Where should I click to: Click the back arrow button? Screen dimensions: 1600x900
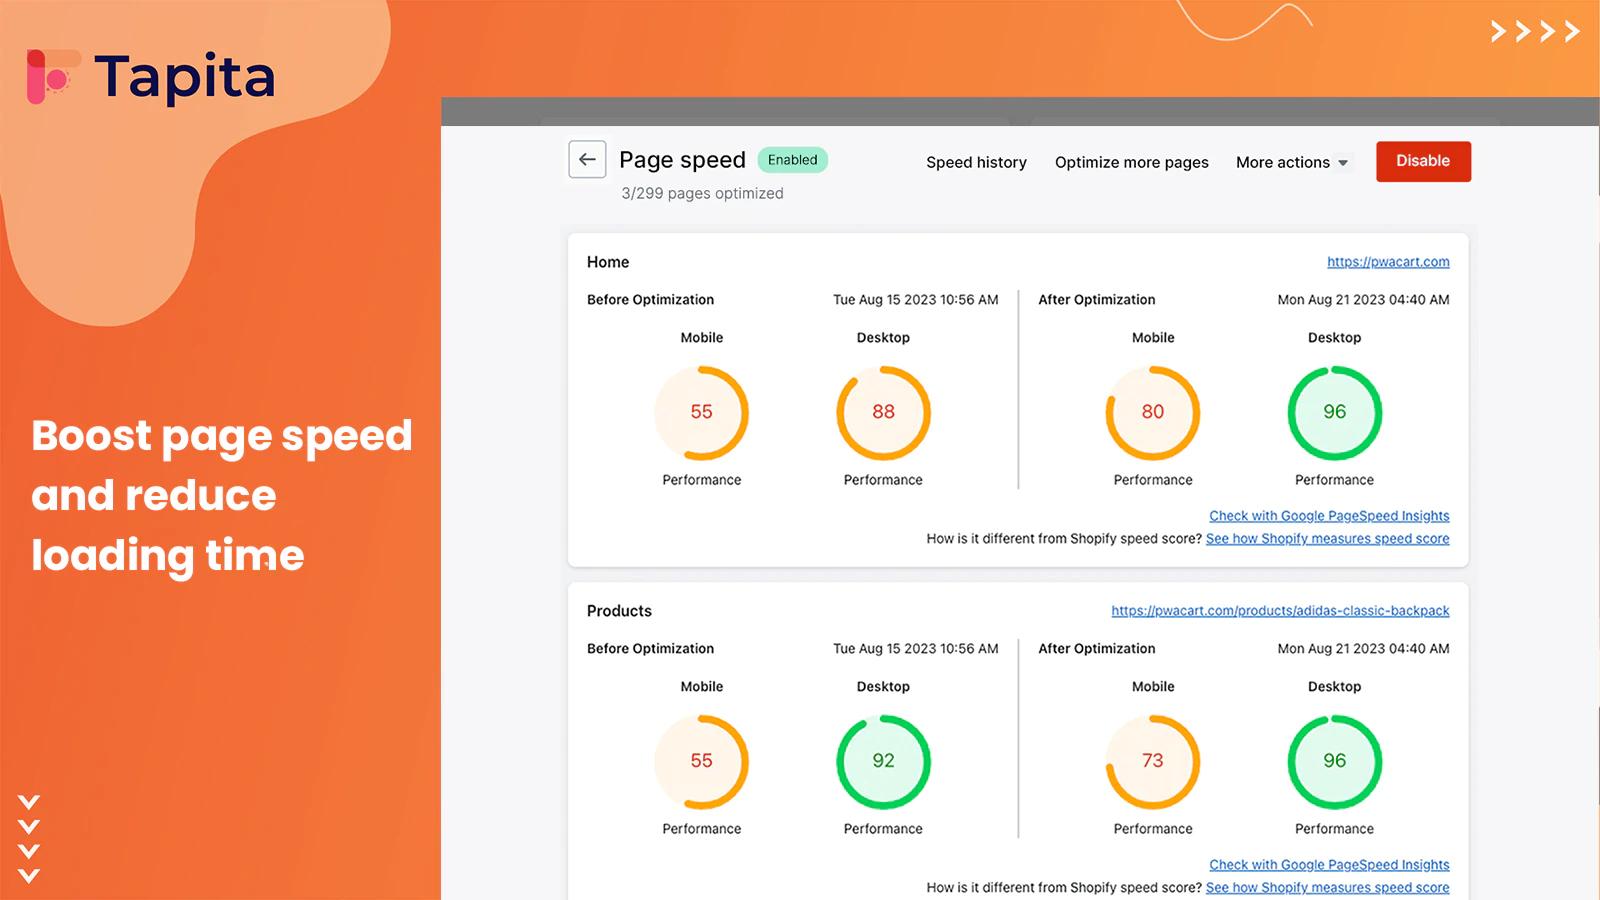587,160
